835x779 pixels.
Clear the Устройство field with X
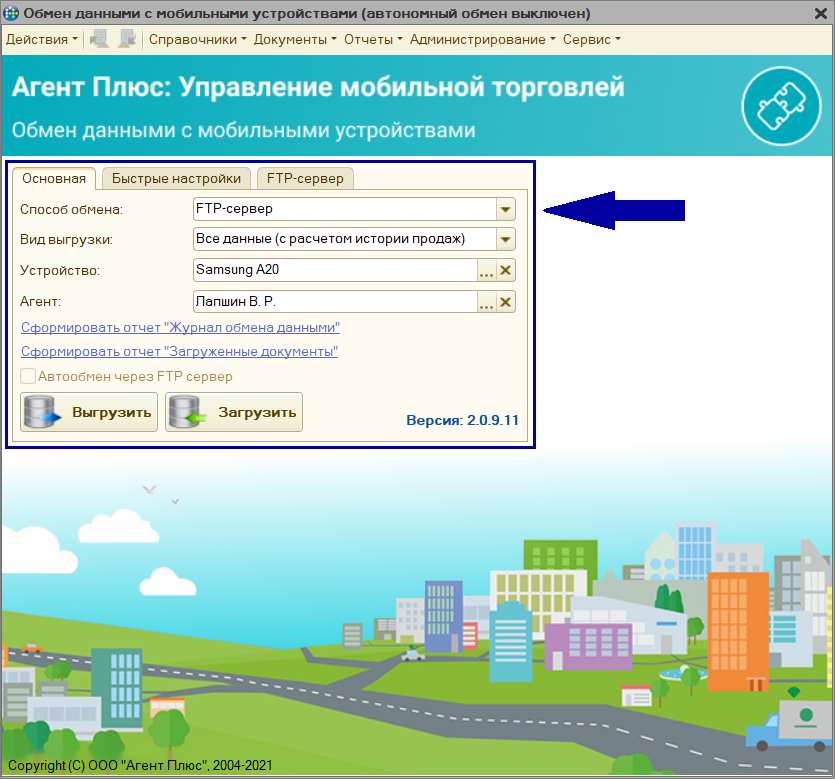tap(505, 270)
